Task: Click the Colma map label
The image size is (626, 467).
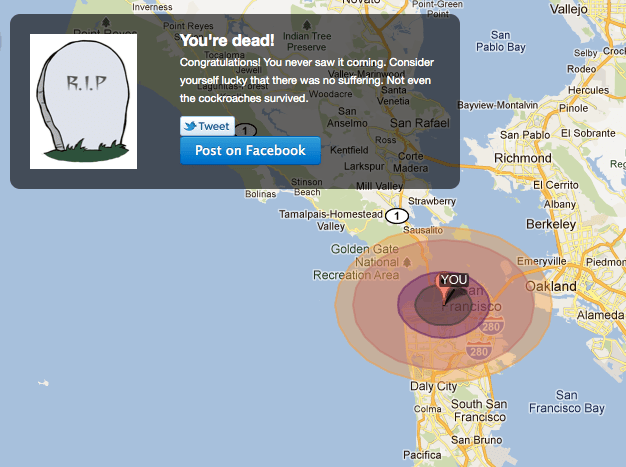Action: coord(428,409)
